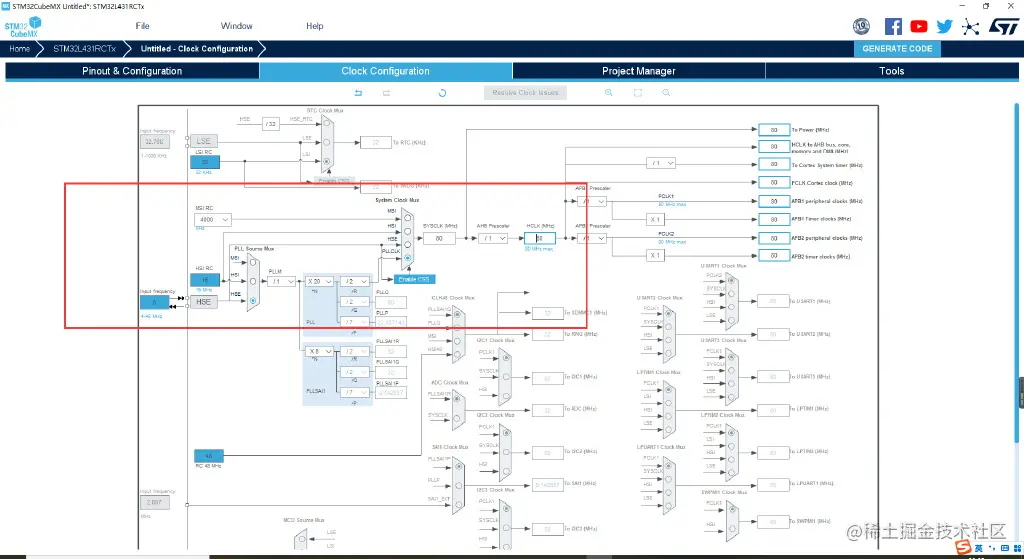The image size is (1024, 559).
Task: Switch to the Tools tab
Action: 891,71
